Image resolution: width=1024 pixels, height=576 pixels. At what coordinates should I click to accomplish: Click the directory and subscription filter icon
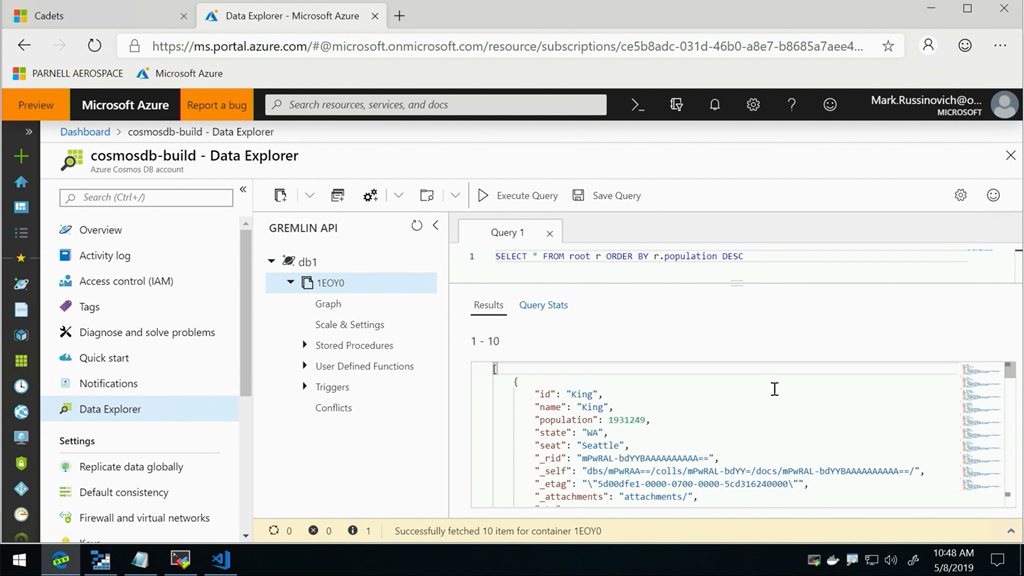click(676, 105)
